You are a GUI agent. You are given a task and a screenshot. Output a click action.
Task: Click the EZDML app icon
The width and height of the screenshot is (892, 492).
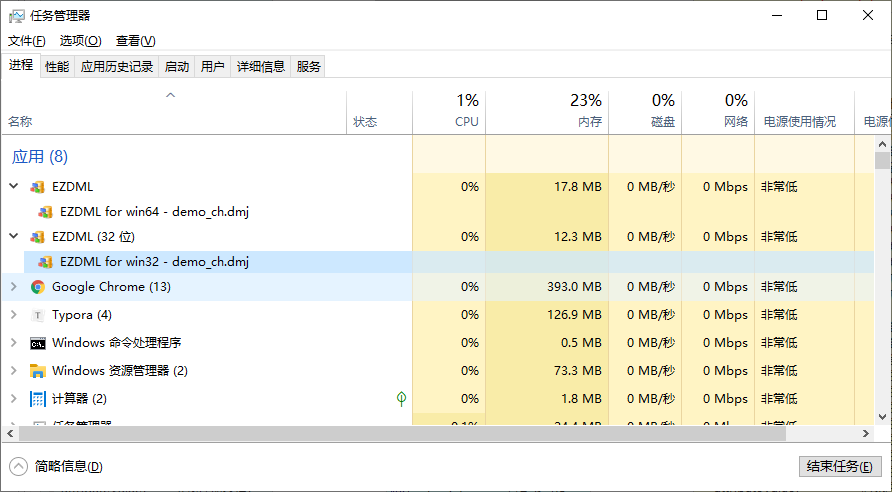tap(38, 187)
